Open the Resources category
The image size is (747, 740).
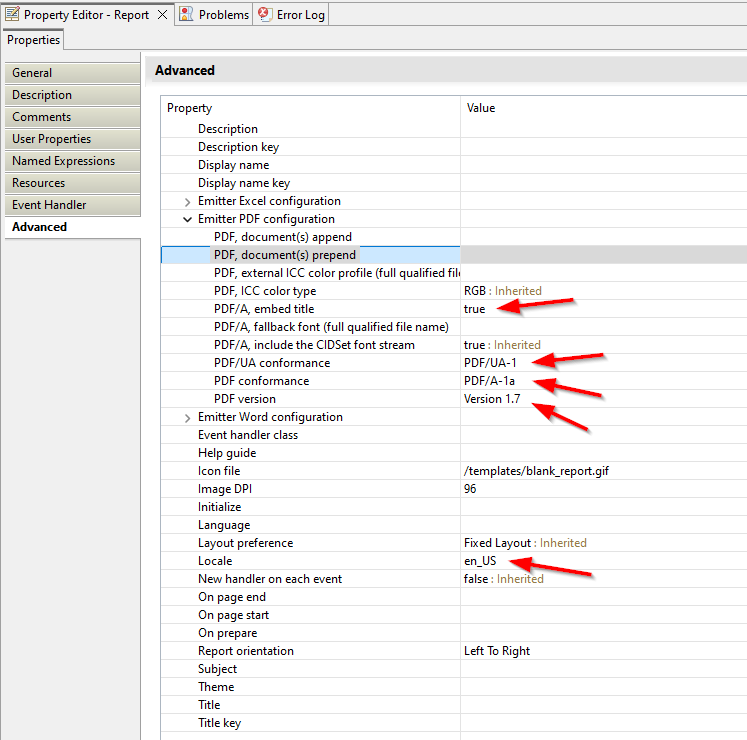click(72, 182)
